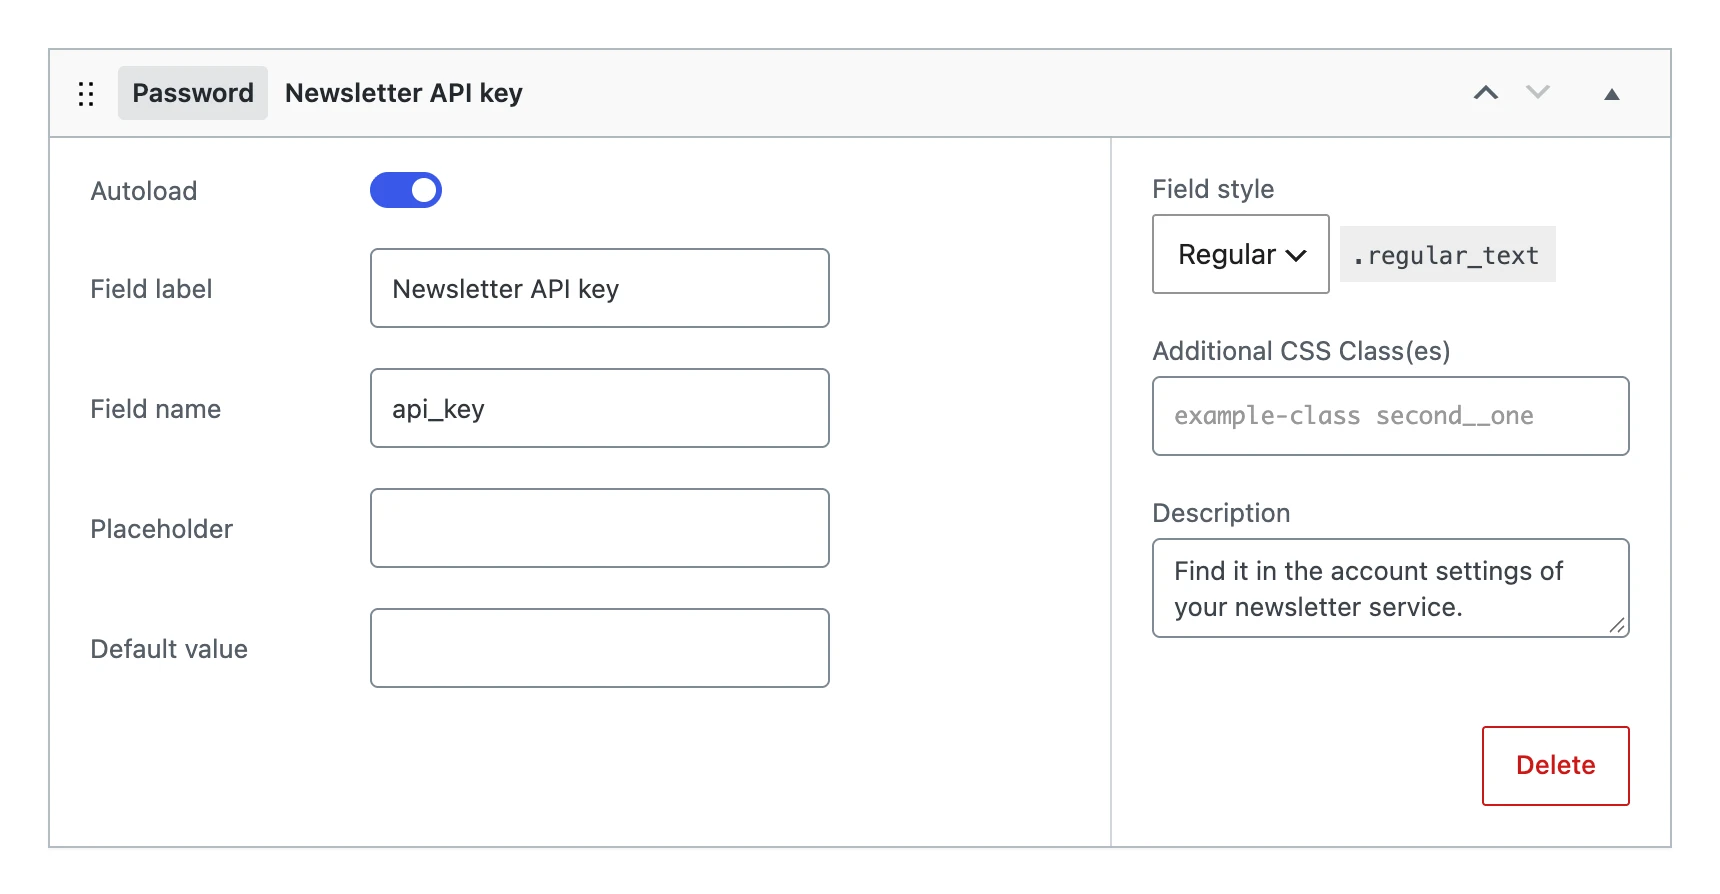This screenshot has width=1720, height=894.
Task: Move field down with chevron arrow
Action: [1538, 93]
